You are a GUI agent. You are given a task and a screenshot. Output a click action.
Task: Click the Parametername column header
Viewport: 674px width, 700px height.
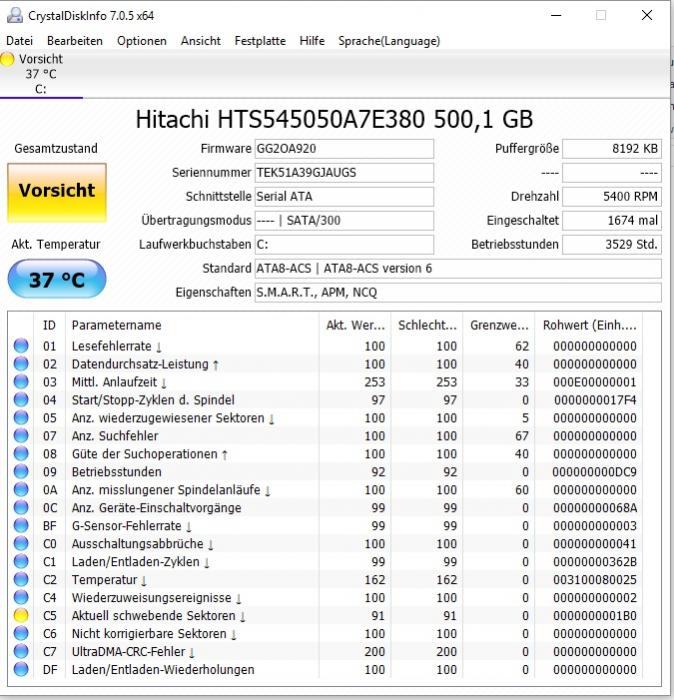192,325
